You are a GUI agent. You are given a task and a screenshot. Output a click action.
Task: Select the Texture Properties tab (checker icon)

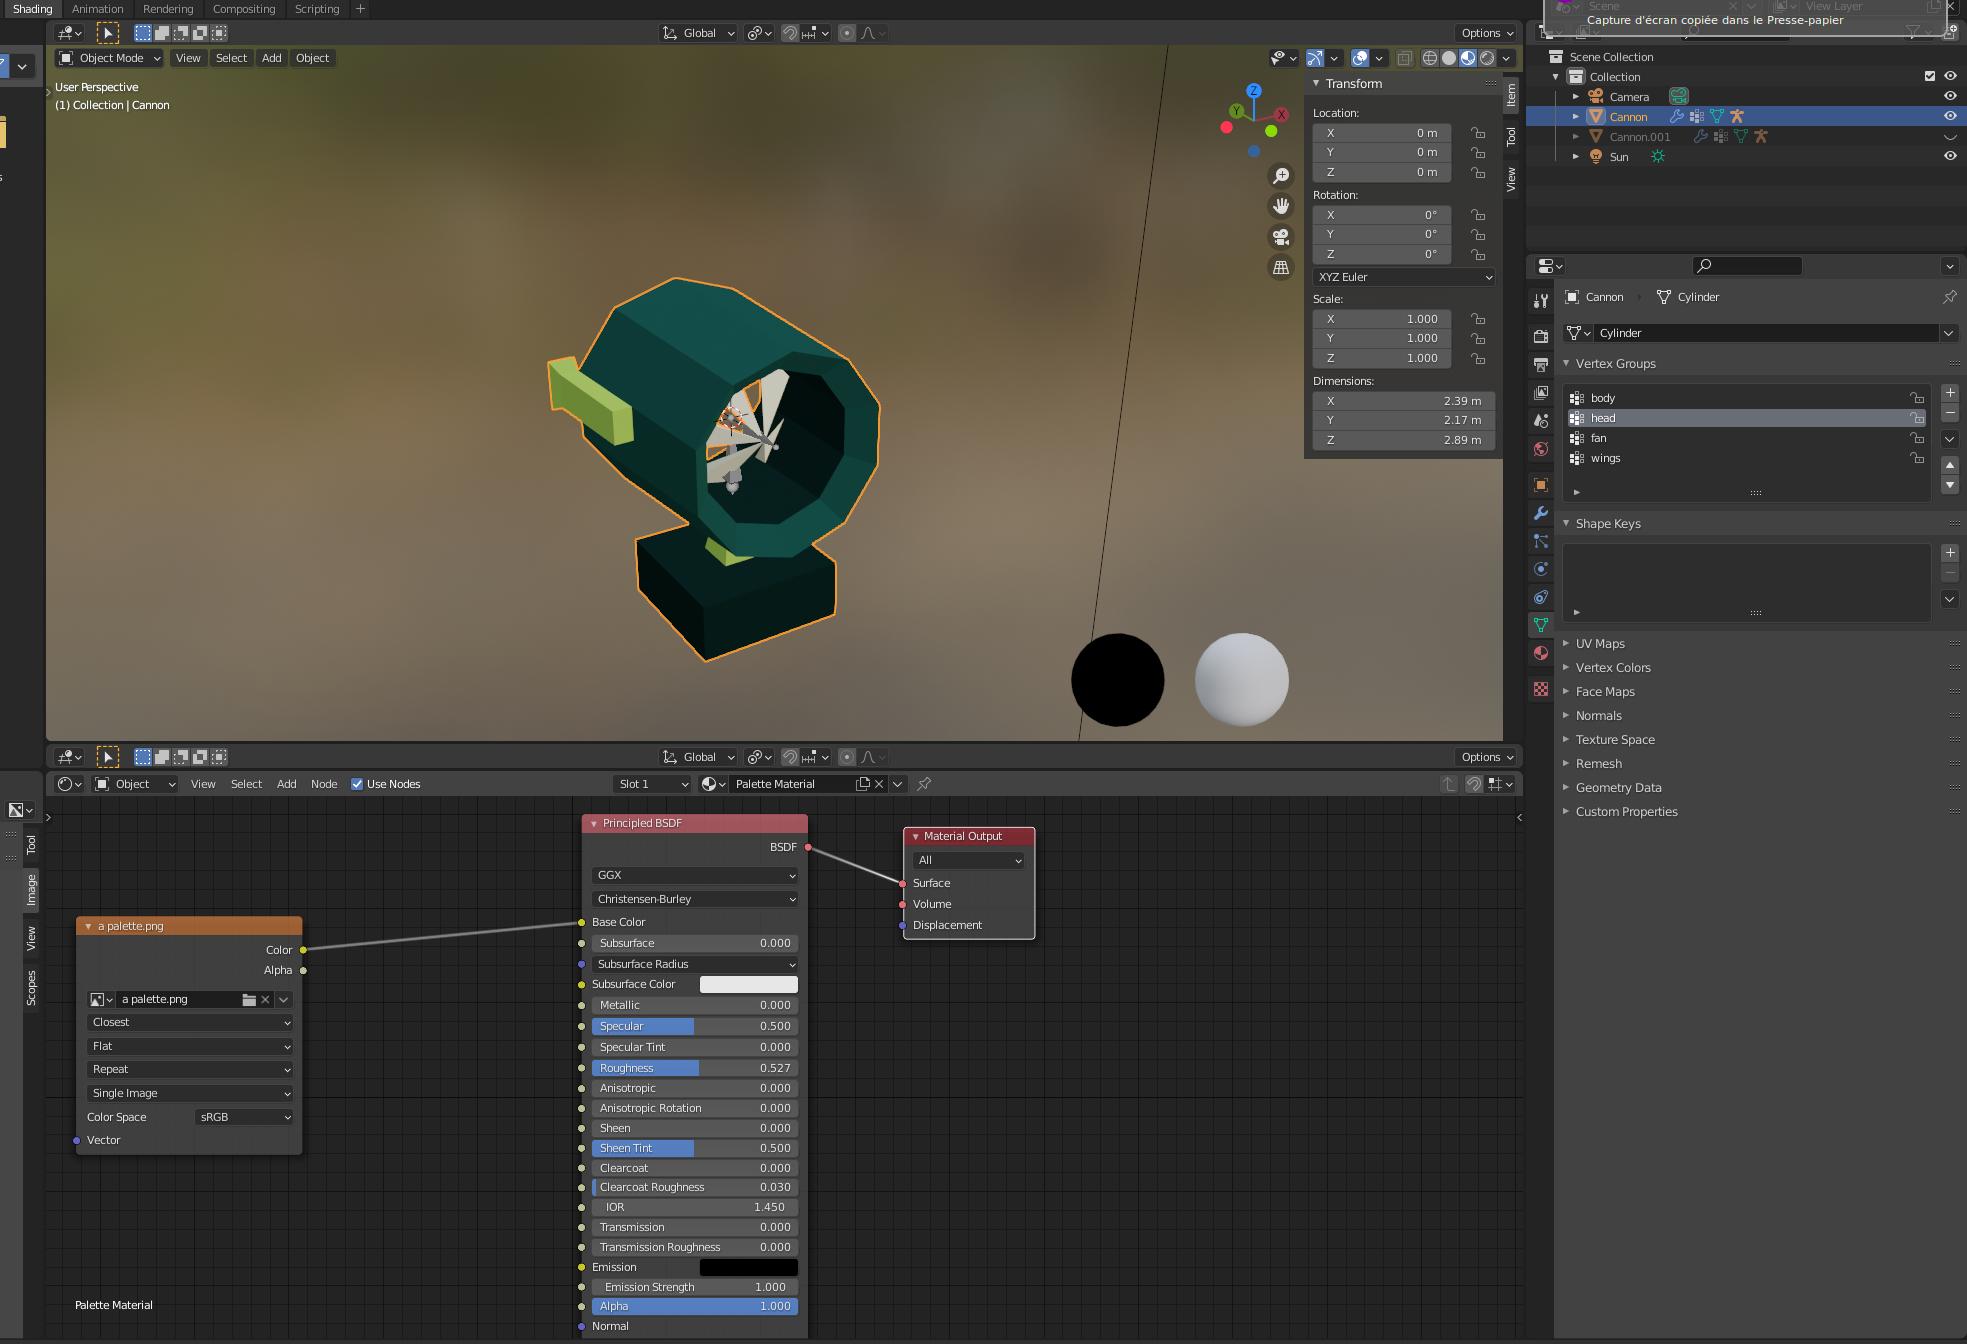[x=1540, y=689]
